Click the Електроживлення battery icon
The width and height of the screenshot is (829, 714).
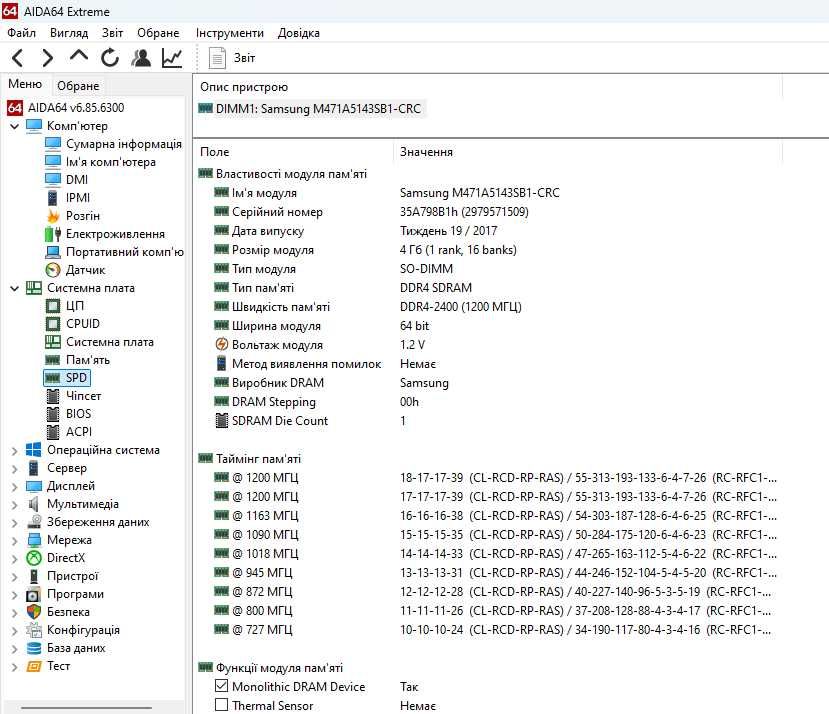[x=53, y=234]
